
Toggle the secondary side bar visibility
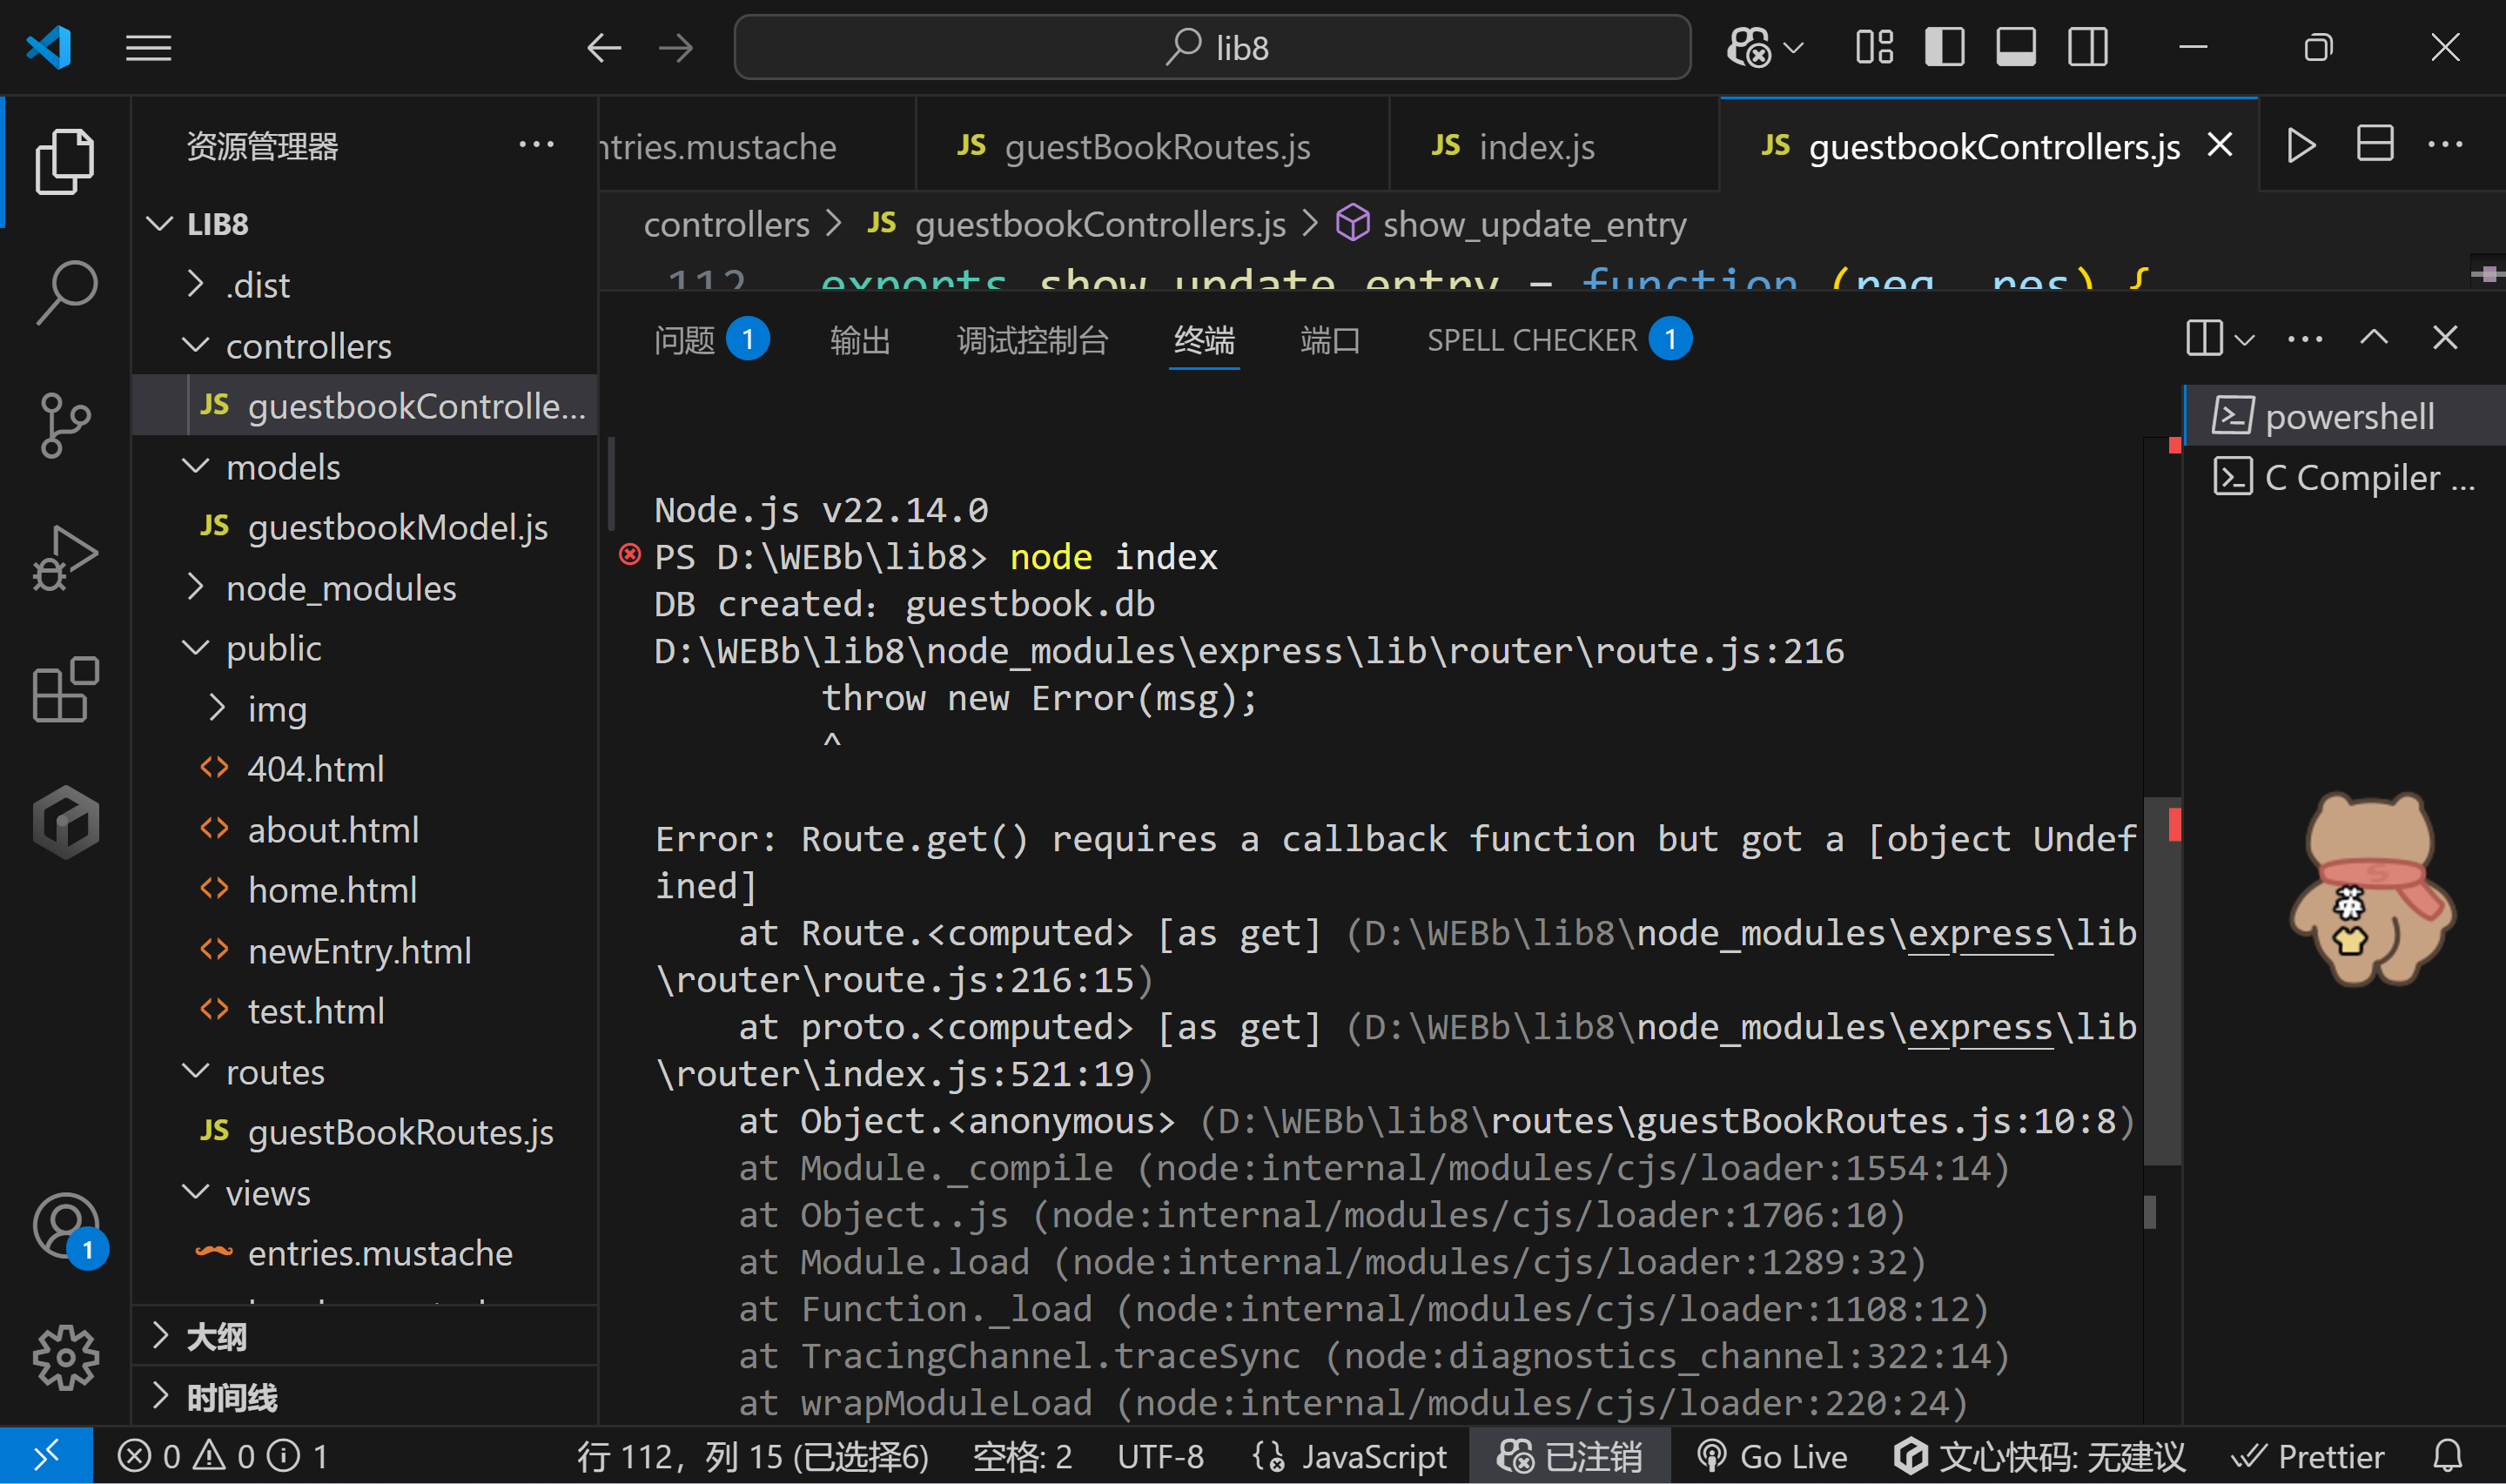click(x=2088, y=47)
